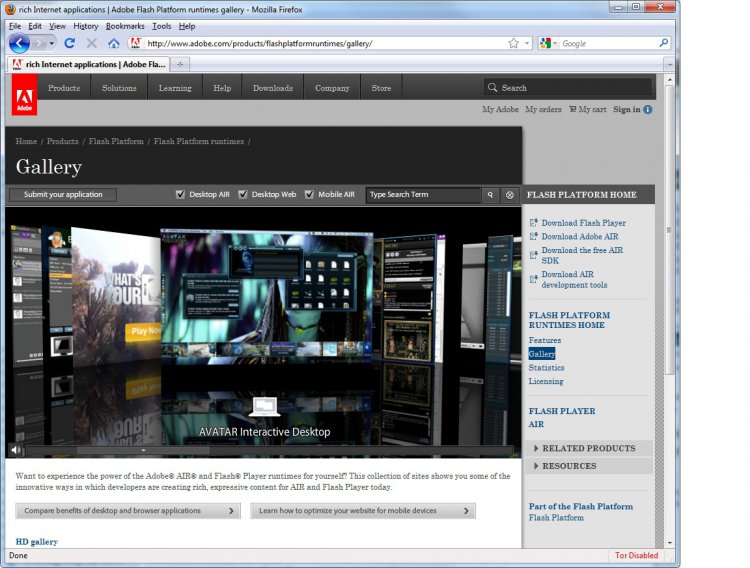Open the Licensing sidebar link
The width and height of the screenshot is (750, 568).
[x=546, y=381]
